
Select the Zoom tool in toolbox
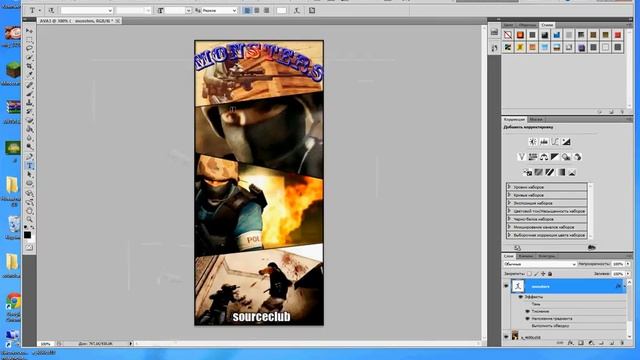tap(29, 220)
